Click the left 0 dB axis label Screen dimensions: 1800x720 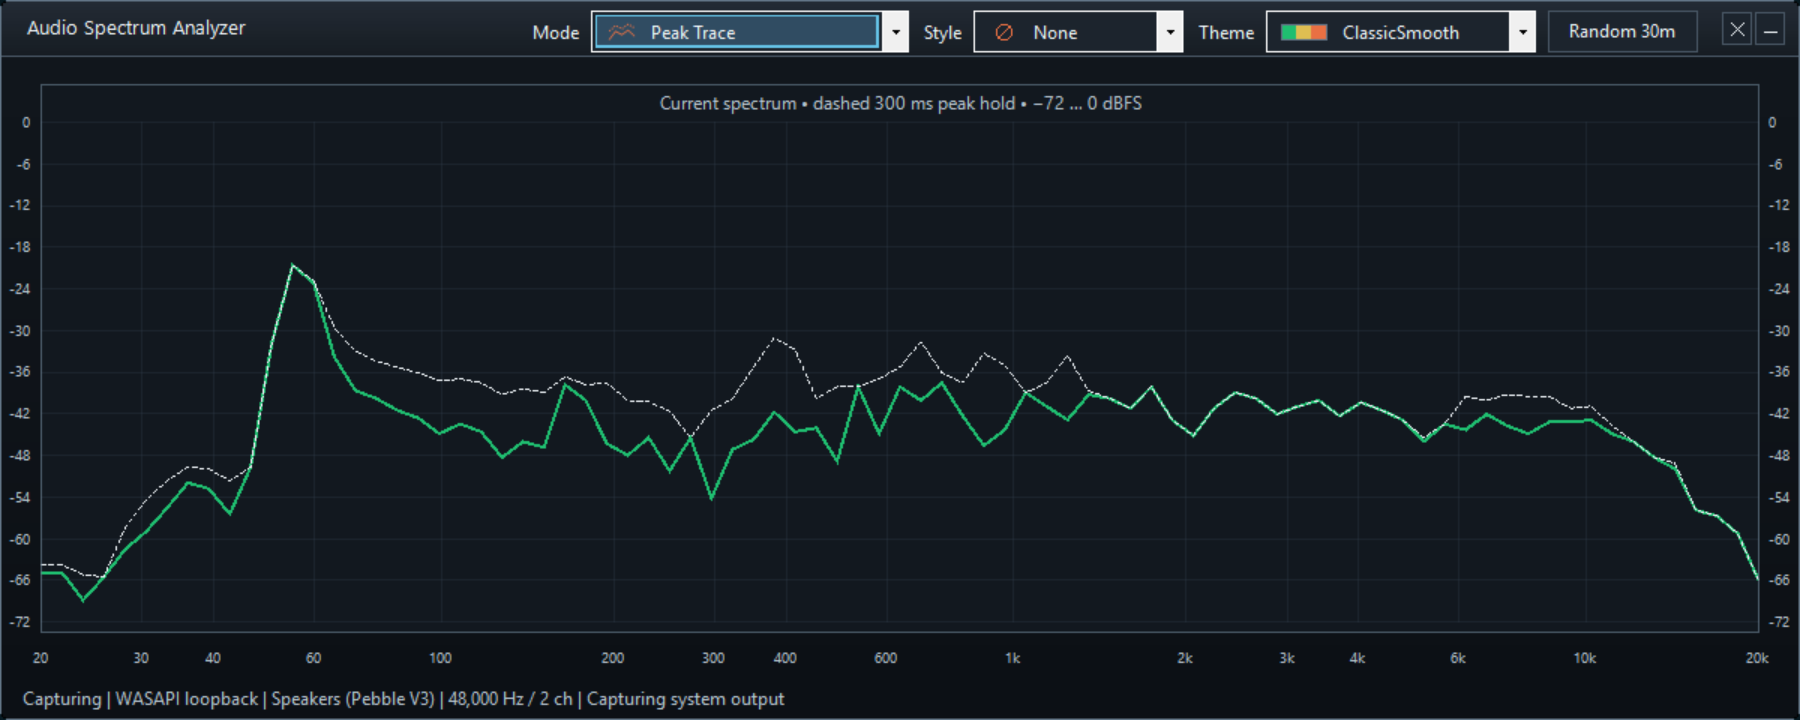26,122
